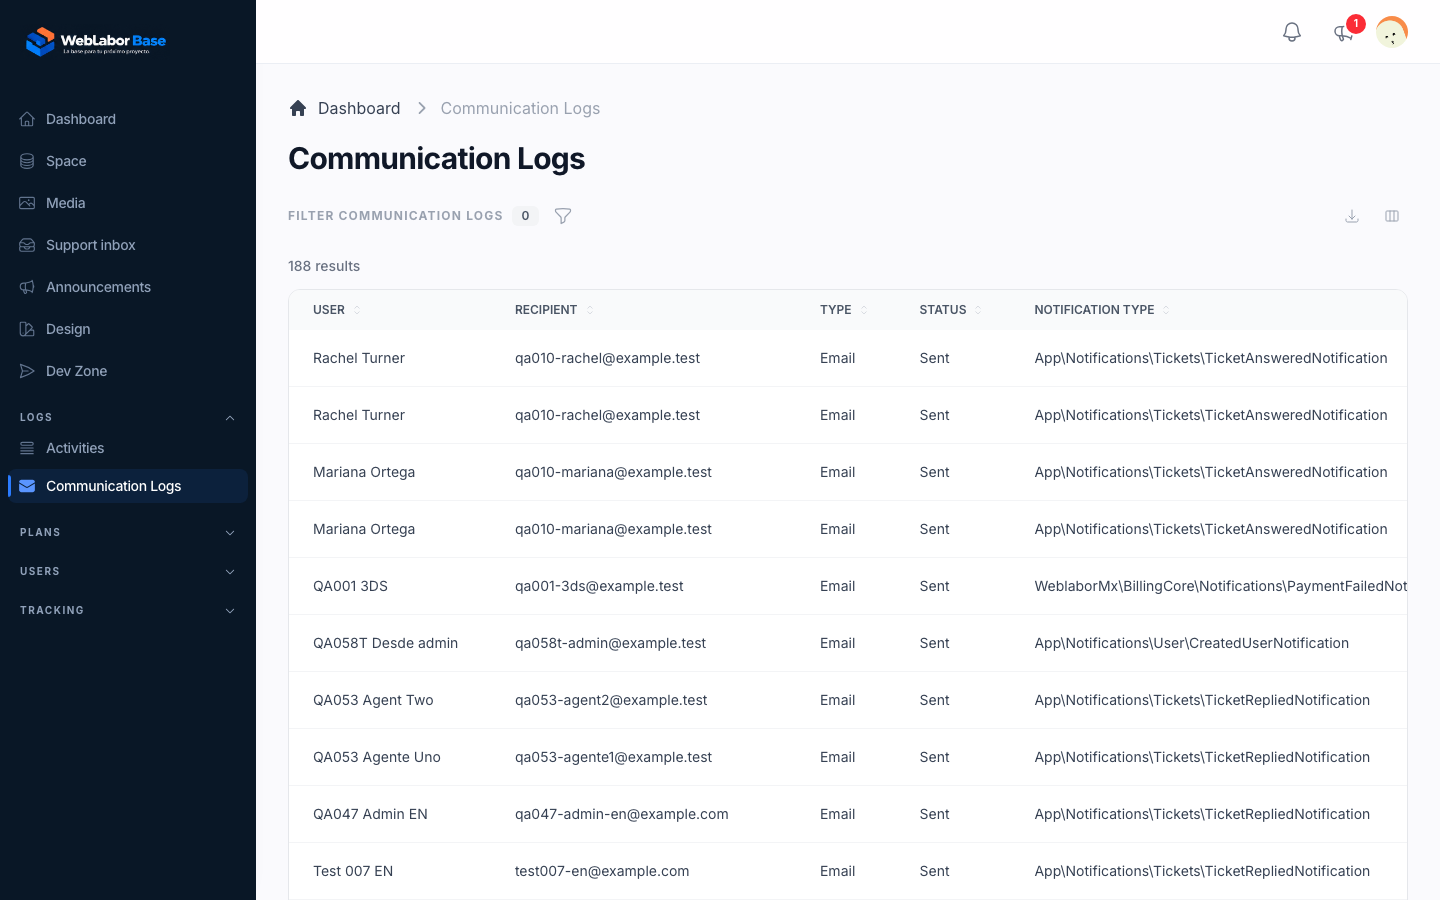Expand the TRACKING sidebar section
1440x900 pixels.
128,611
